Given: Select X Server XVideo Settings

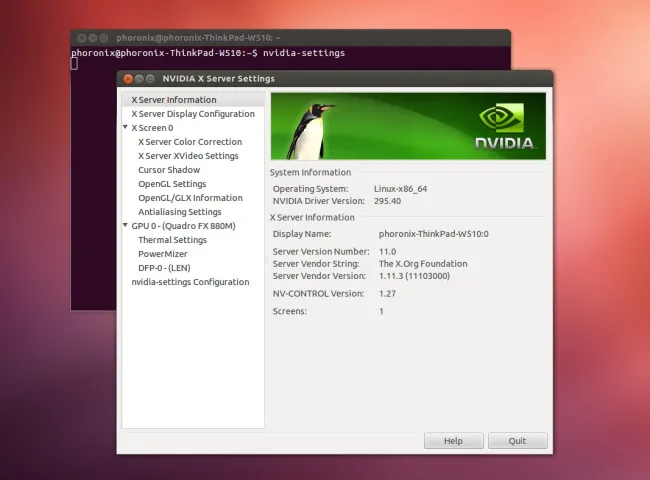Looking at the screenshot, I should 188,156.
